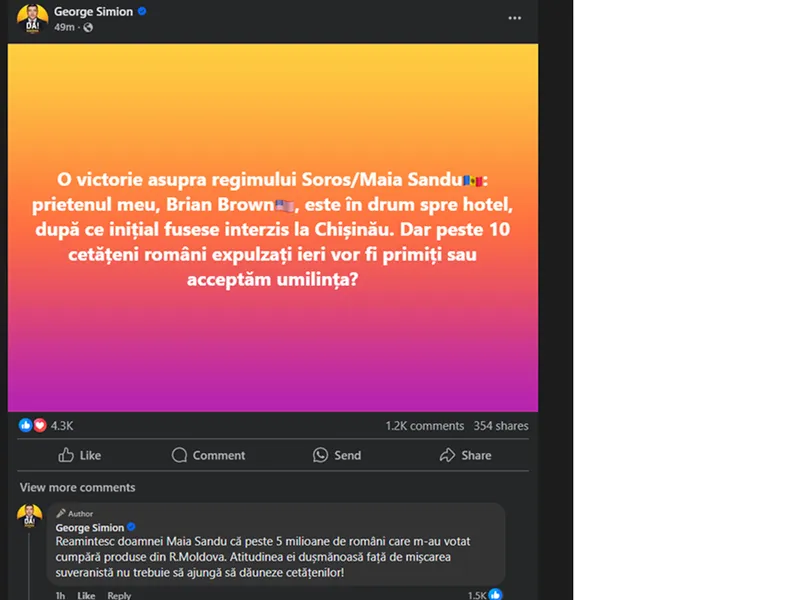Click the comment's 1.5K like reaction icon
This screenshot has width=800, height=600.
495,594
